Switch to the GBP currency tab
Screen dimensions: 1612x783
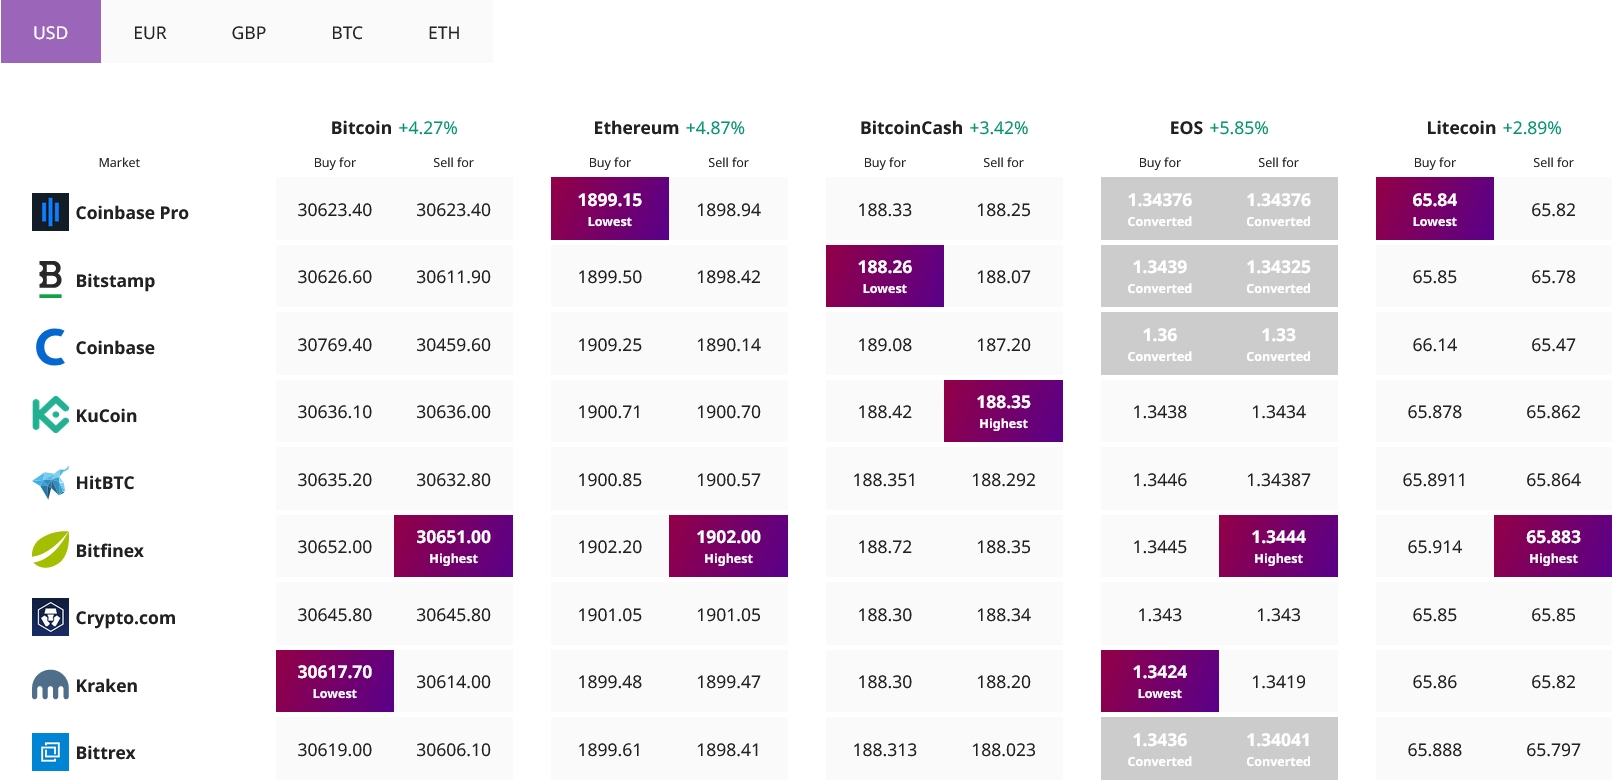(249, 32)
